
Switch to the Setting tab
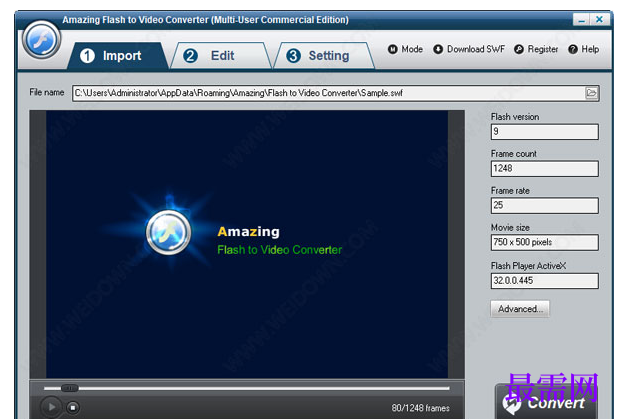click(x=323, y=56)
